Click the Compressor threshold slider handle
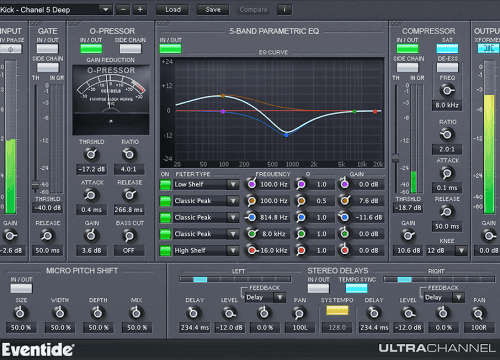This screenshot has height=360, width=500. (396, 158)
